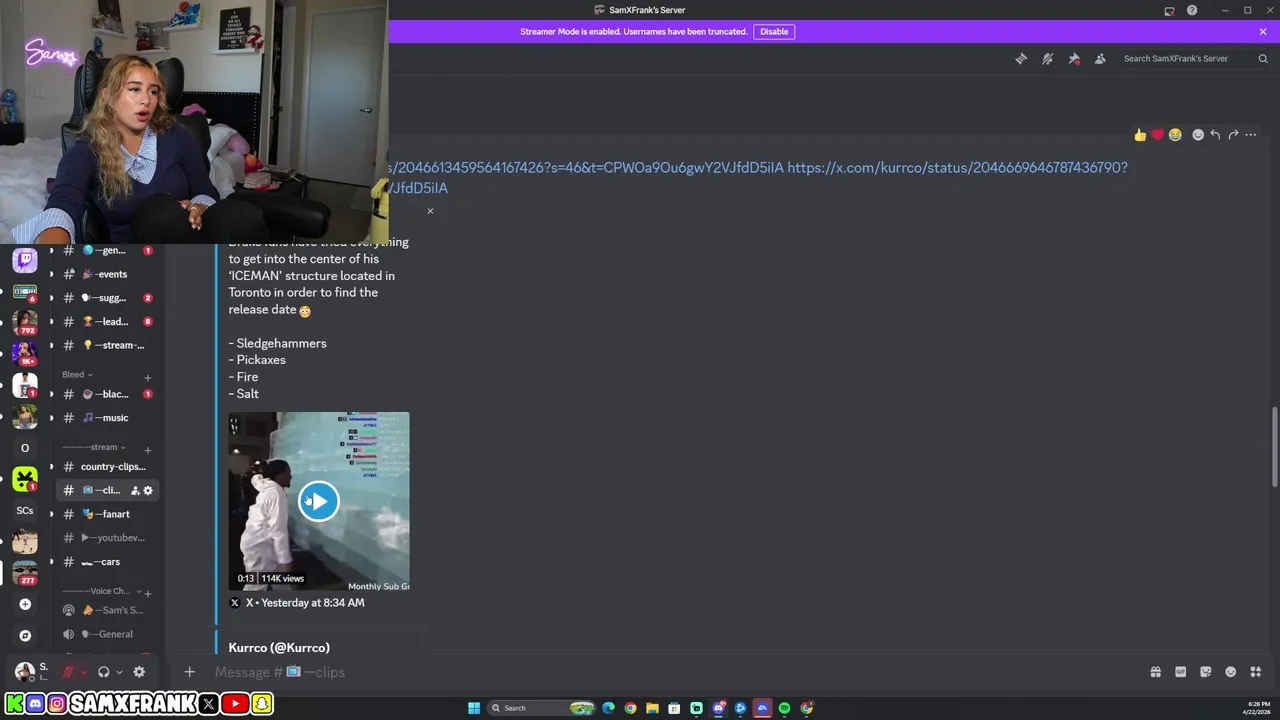Open emoji picker in message bar
1280x720 pixels.
pos(1230,672)
